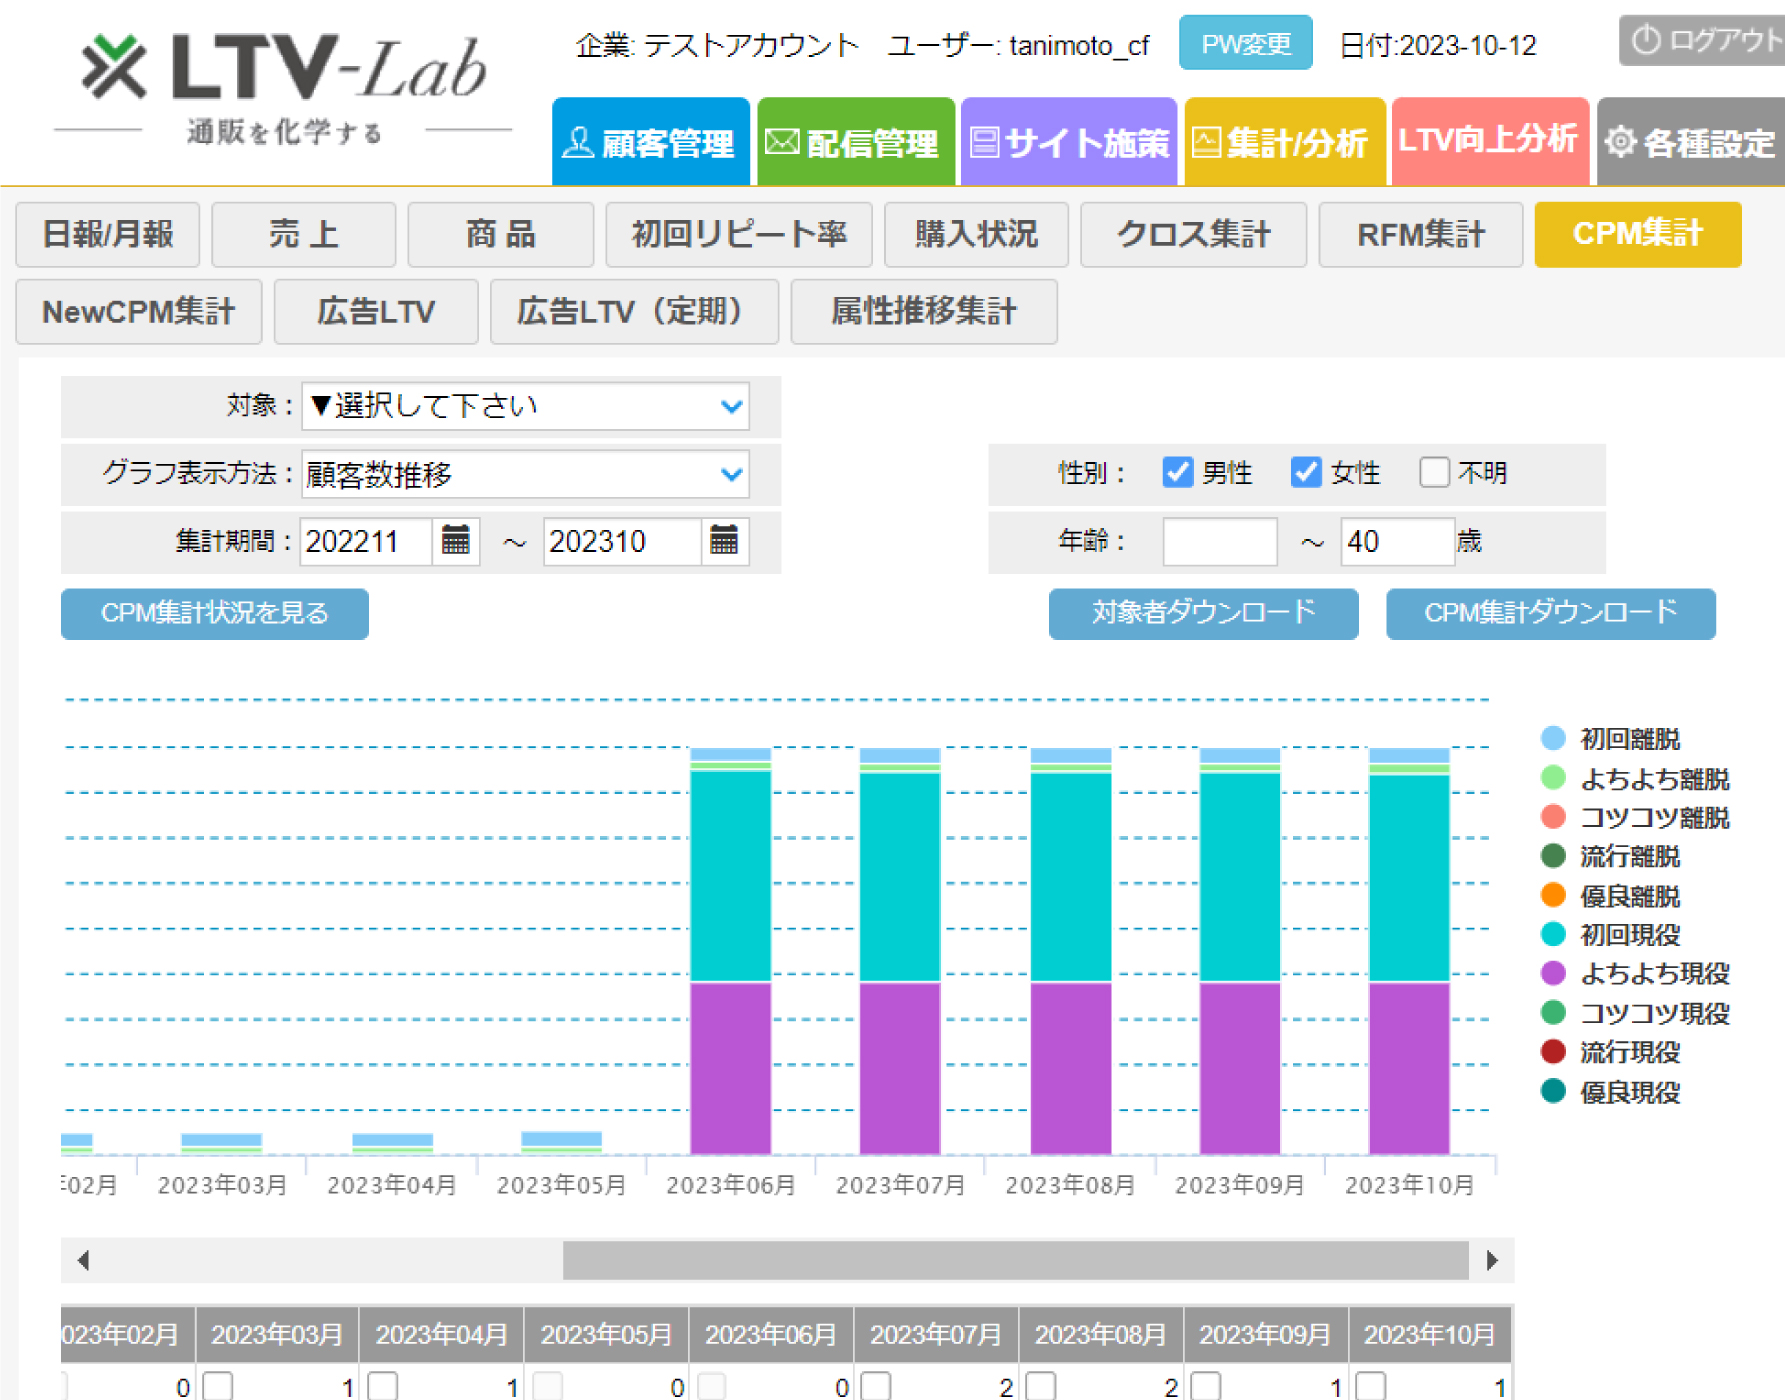
Task: Click the CPM集計状況を見る button
Action: pos(213,614)
